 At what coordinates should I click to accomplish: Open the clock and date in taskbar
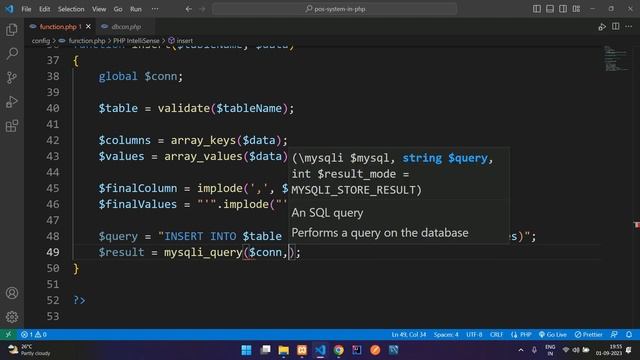(x=609, y=350)
